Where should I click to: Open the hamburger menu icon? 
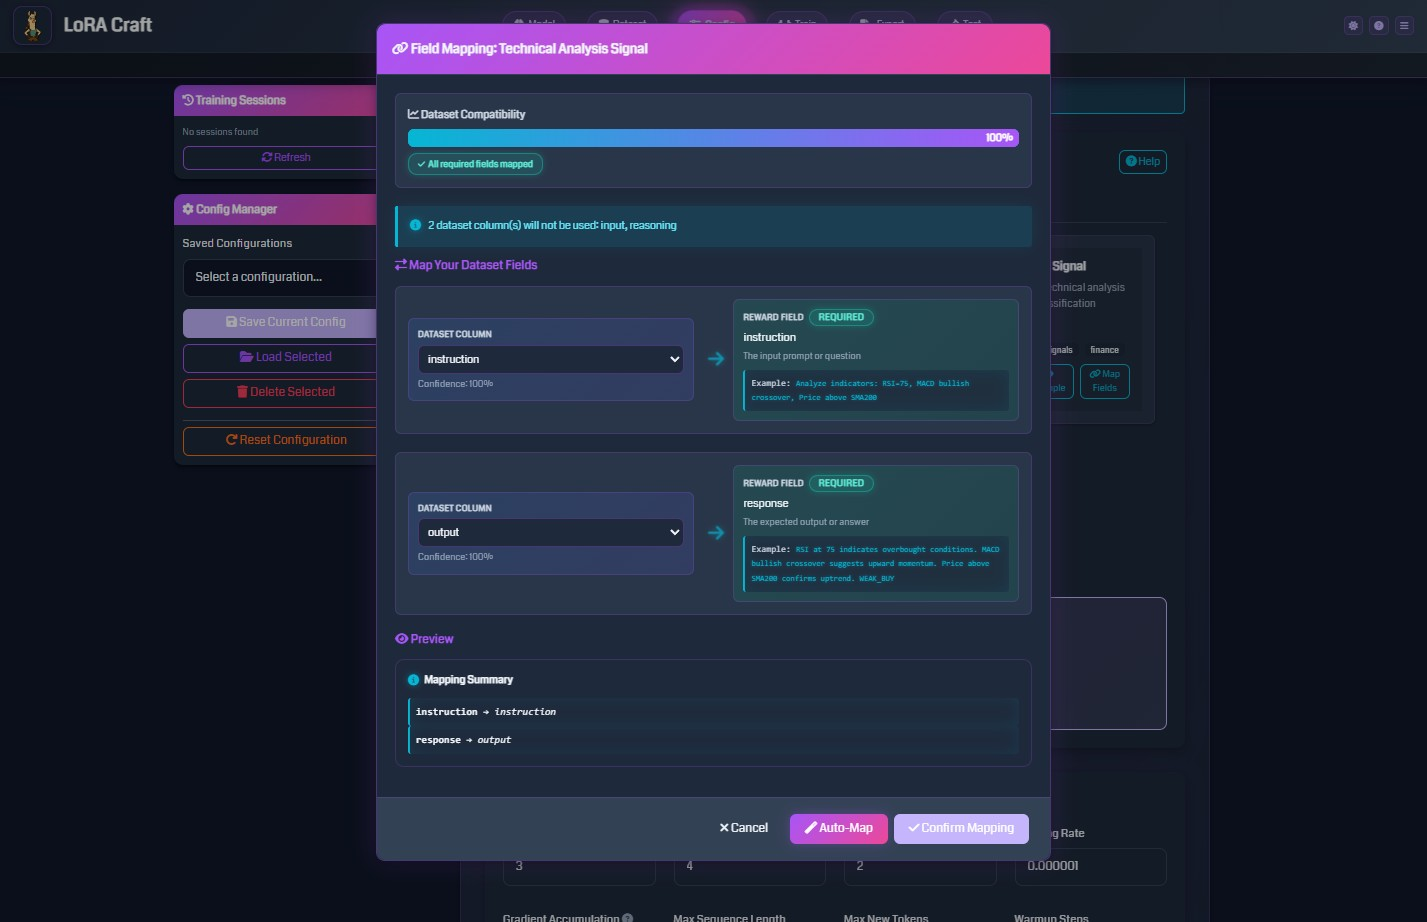tap(1405, 26)
